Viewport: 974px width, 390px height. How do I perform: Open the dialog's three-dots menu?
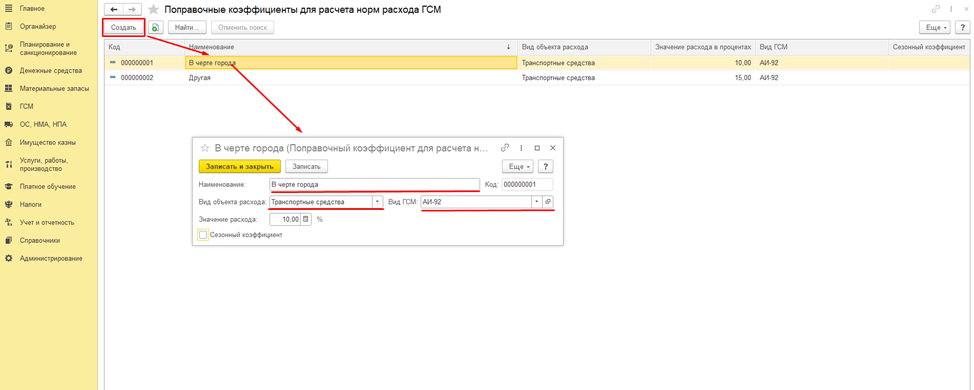(x=521, y=148)
